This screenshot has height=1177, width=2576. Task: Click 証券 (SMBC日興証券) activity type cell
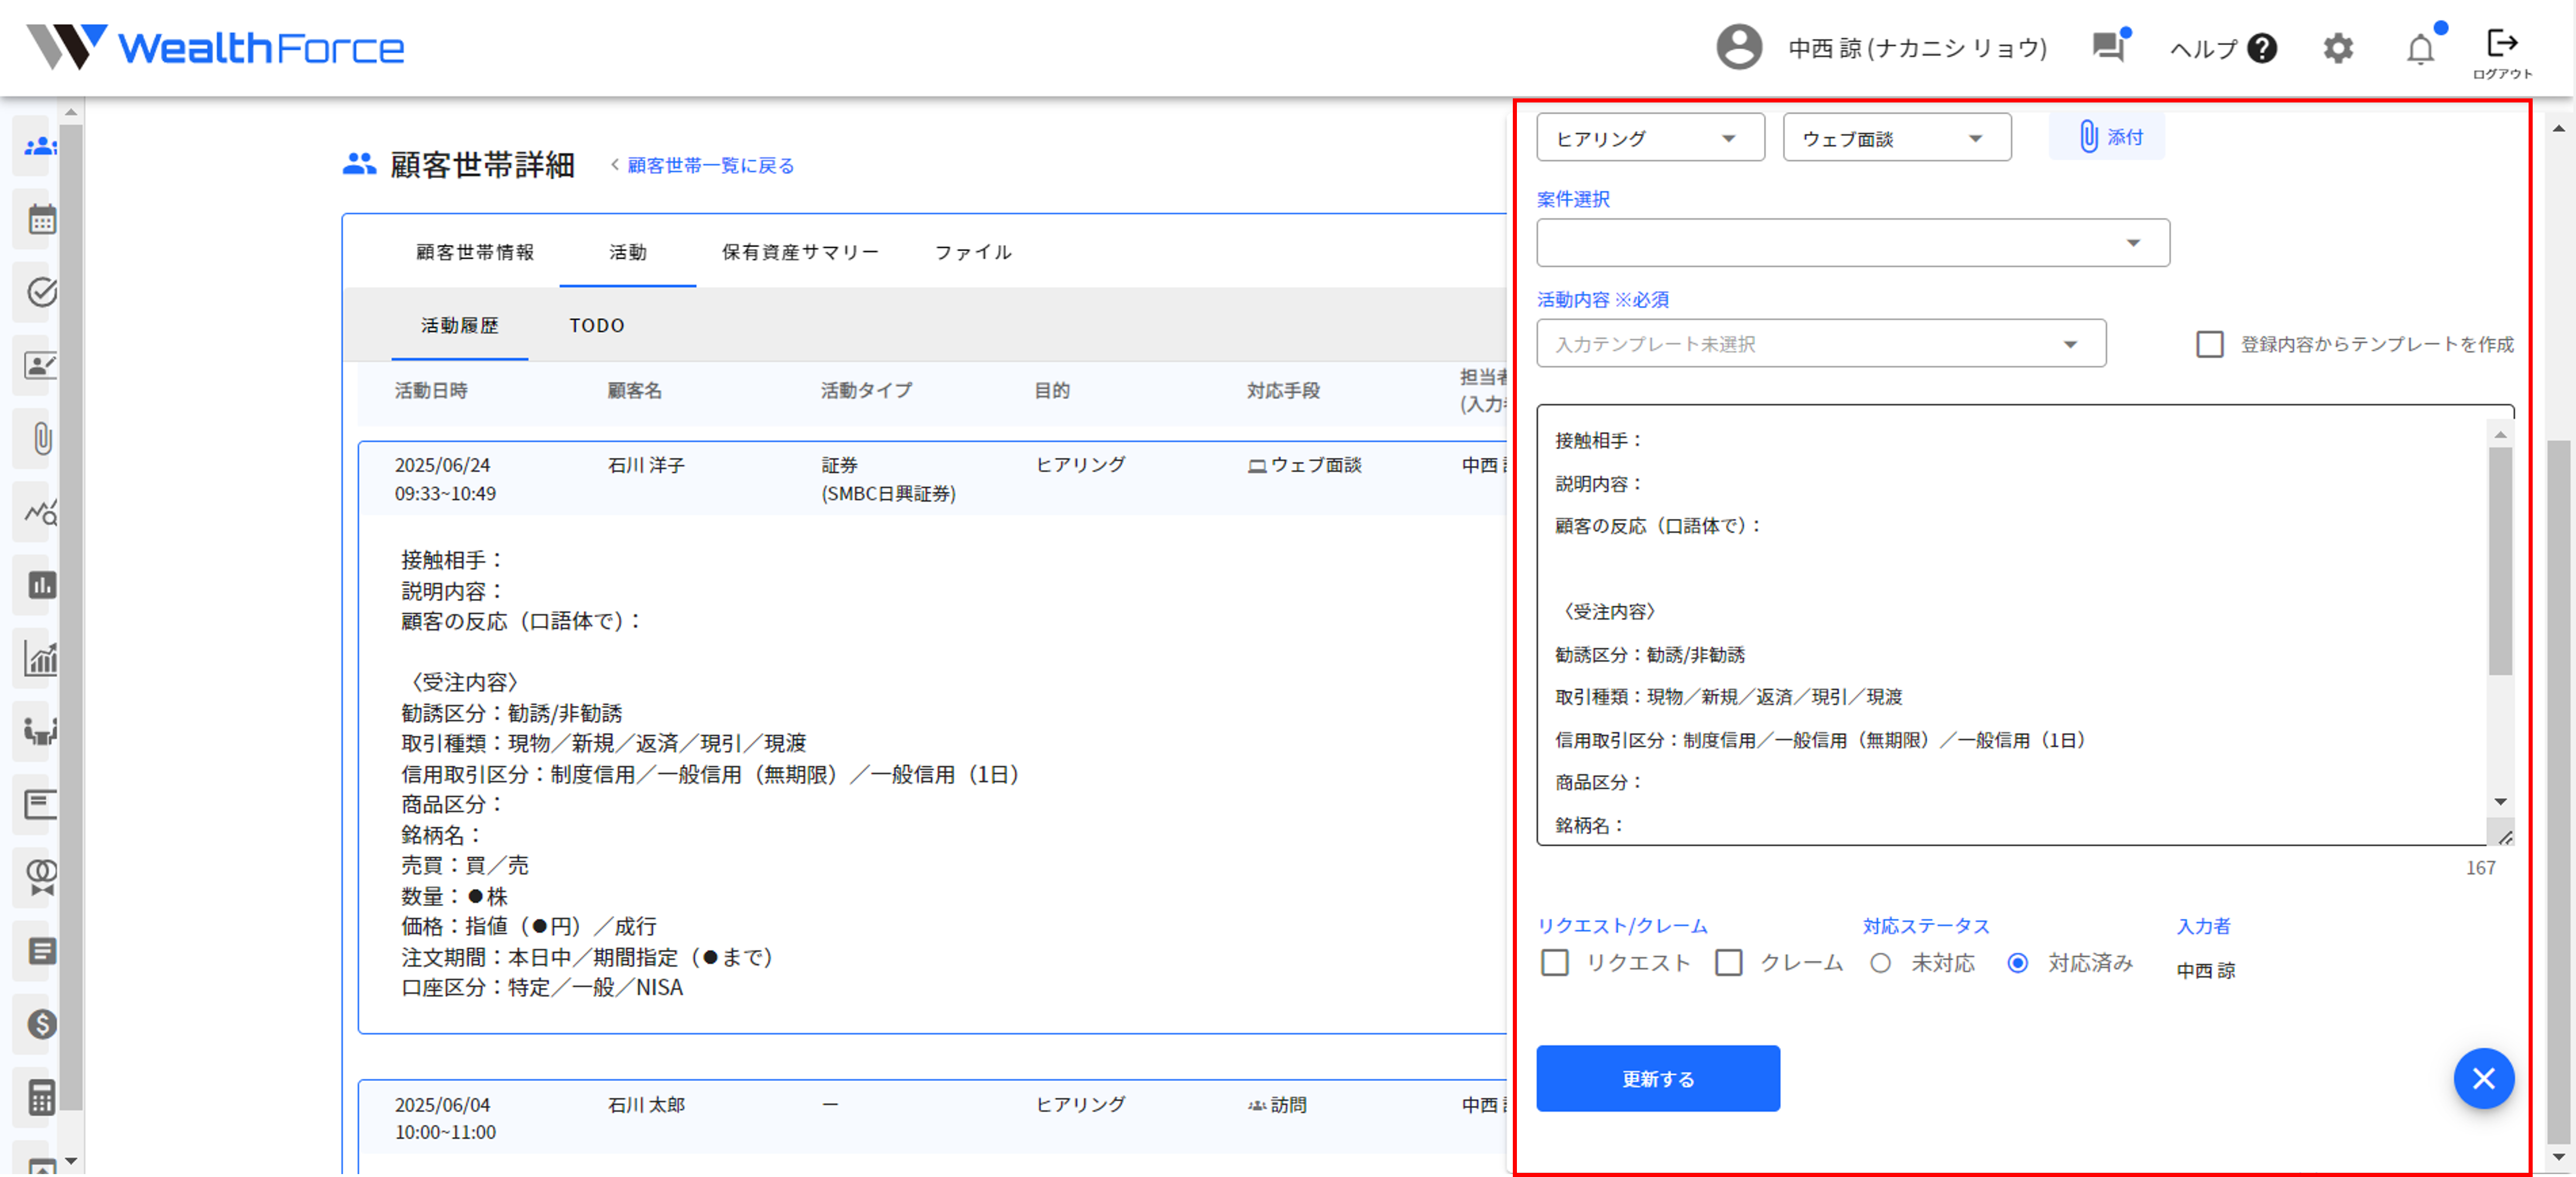point(888,479)
